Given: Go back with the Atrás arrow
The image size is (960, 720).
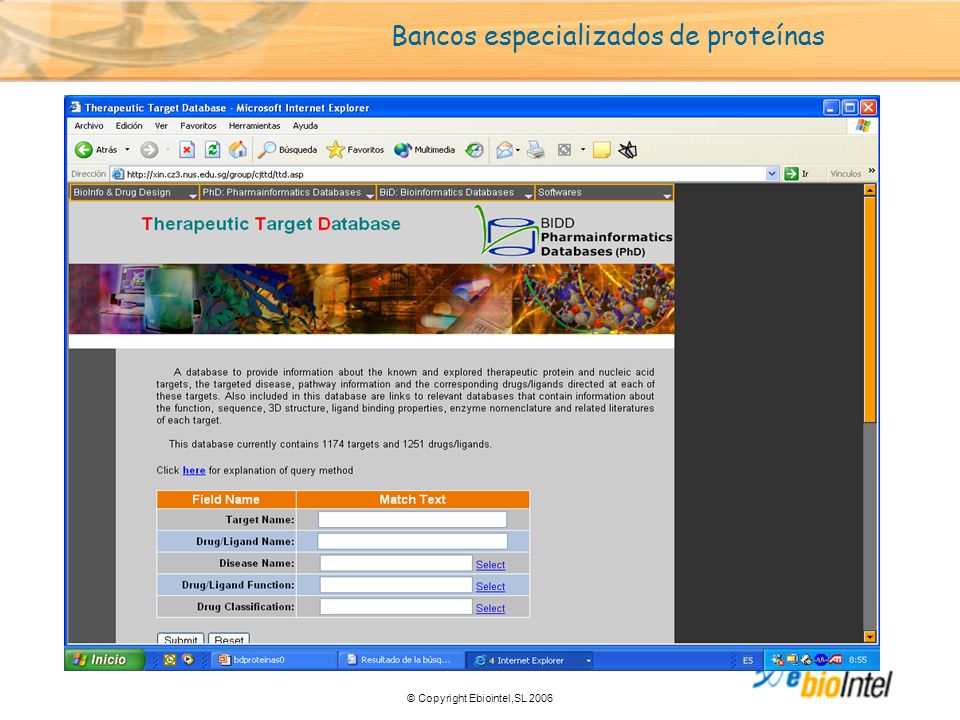Looking at the screenshot, I should pos(96,149).
